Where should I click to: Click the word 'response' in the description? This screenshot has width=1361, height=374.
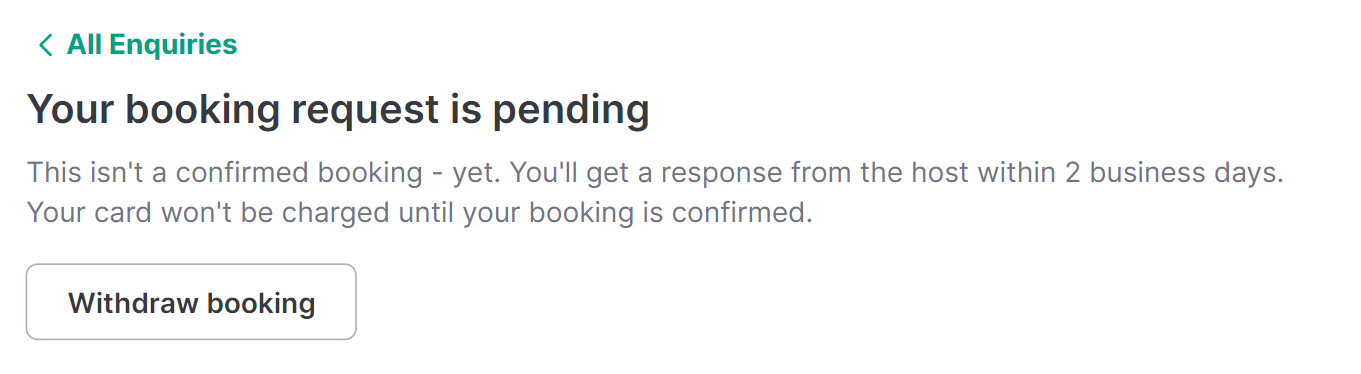(720, 173)
